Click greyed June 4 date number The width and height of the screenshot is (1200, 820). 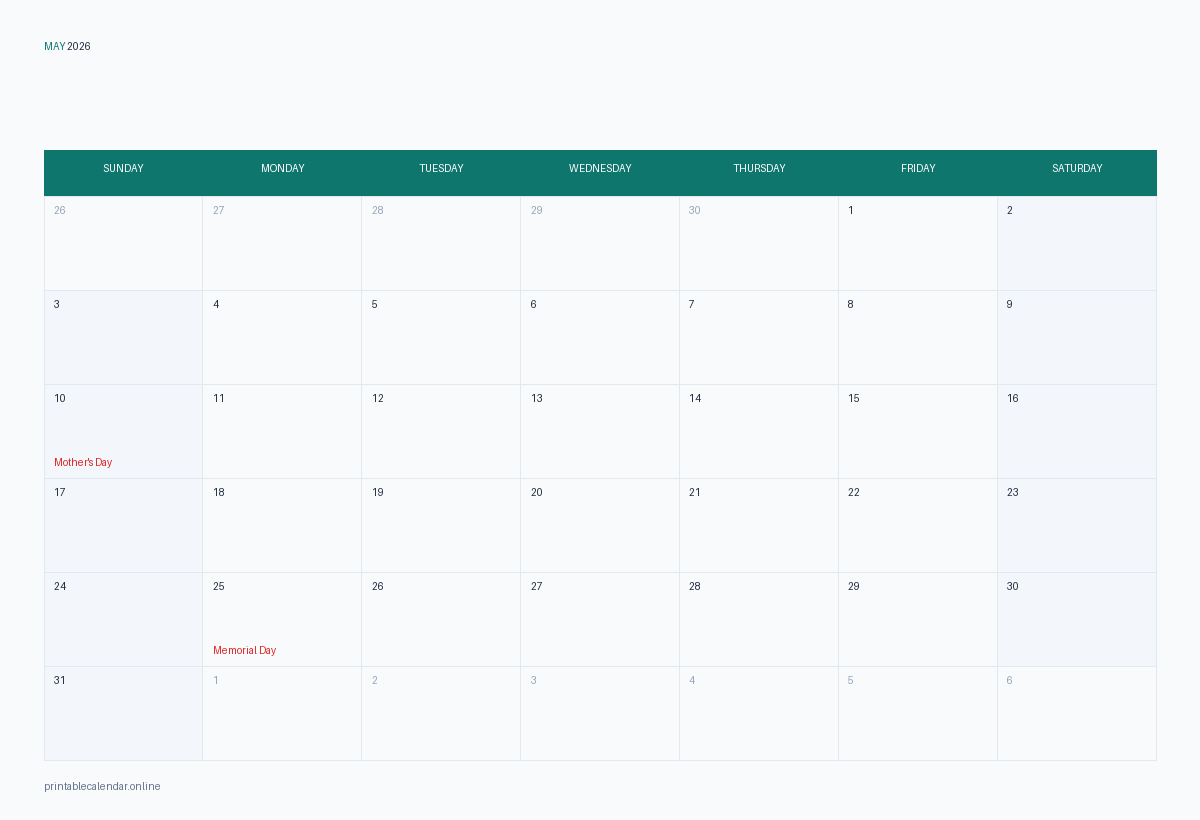pos(692,681)
